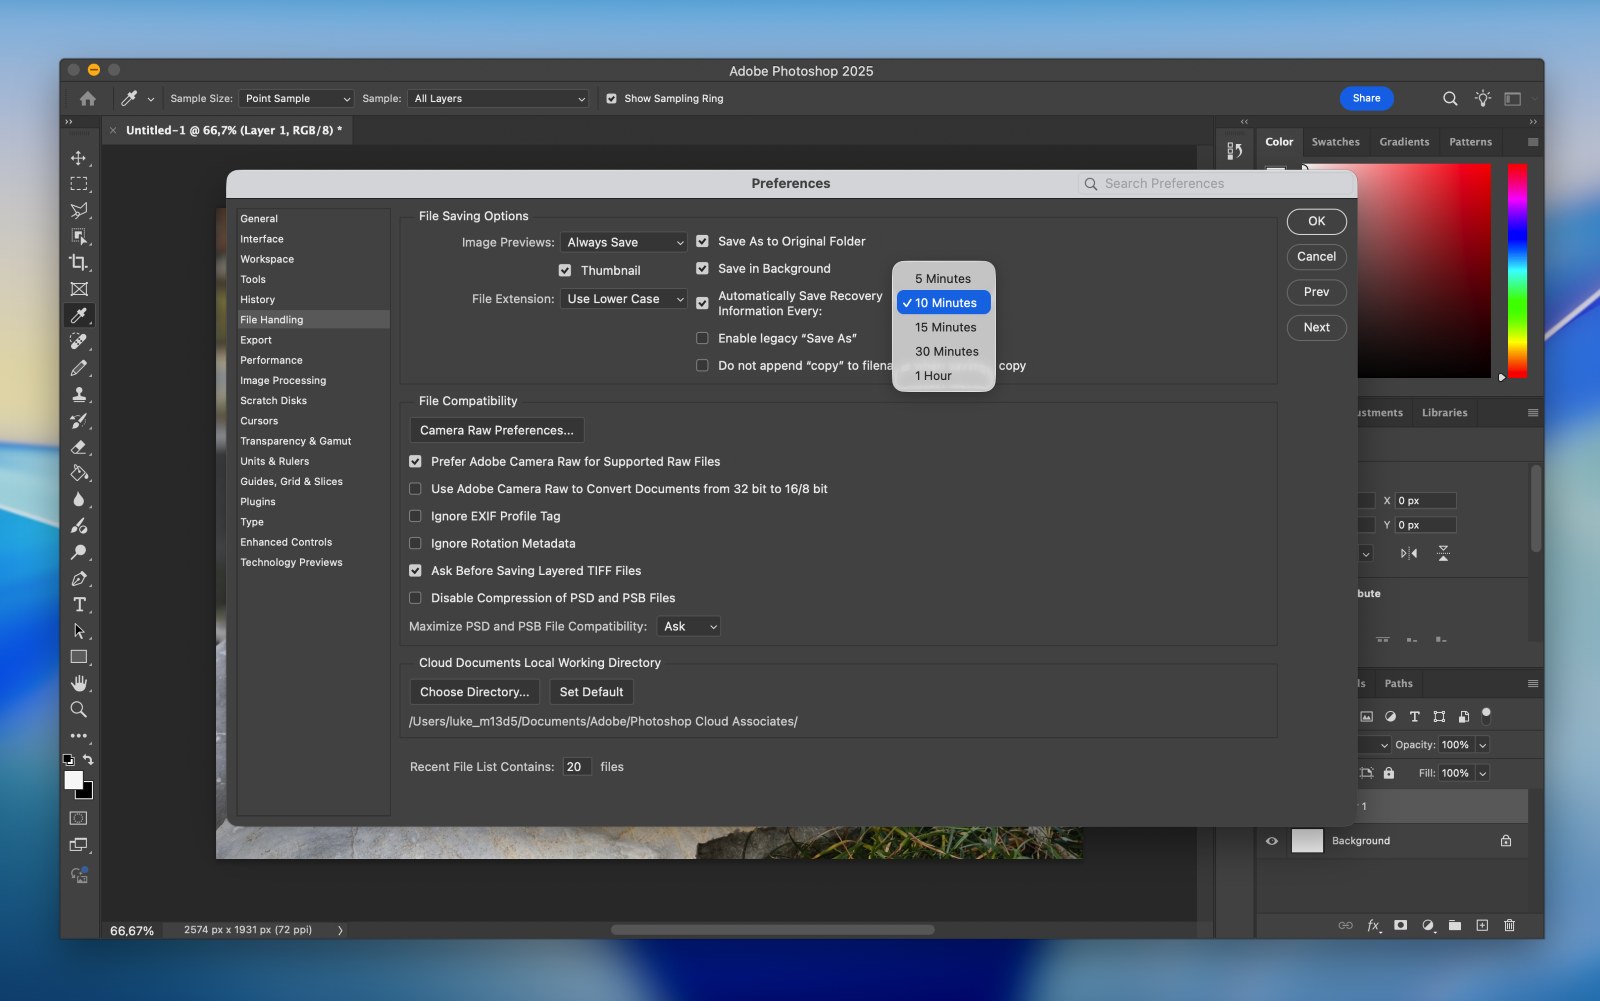The image size is (1600, 1001).
Task: Select the Clone Stamp tool
Action: [x=79, y=394]
